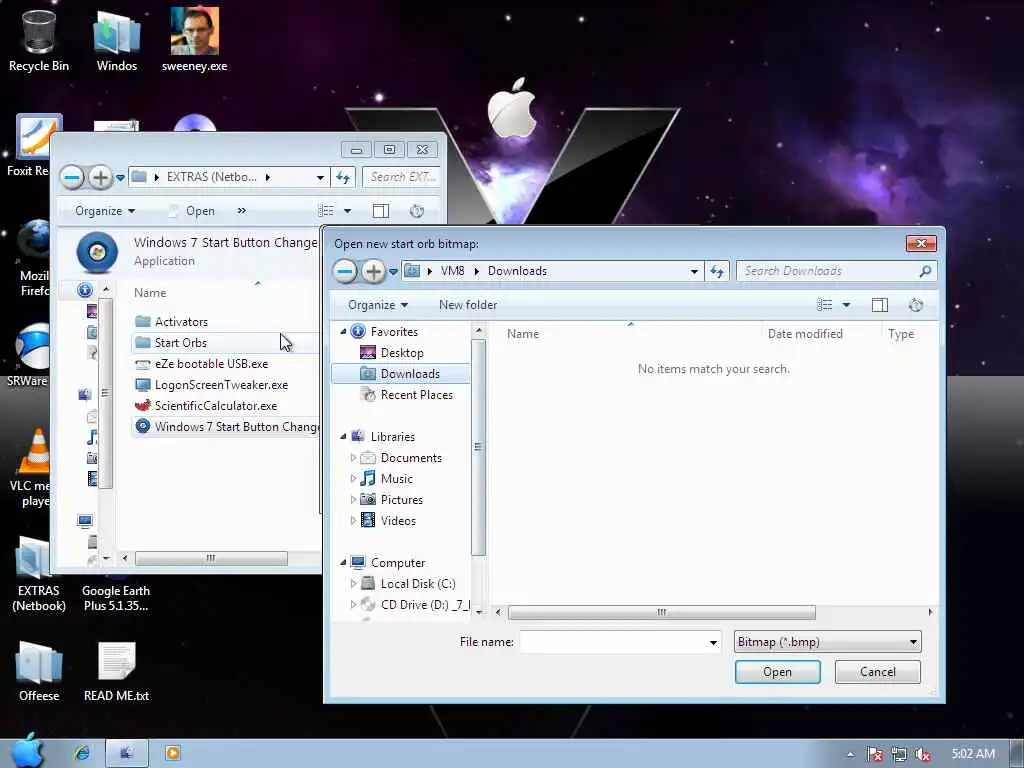Select eZe bootable USB.exe
Viewport: 1024px width, 768px height.
[211, 364]
